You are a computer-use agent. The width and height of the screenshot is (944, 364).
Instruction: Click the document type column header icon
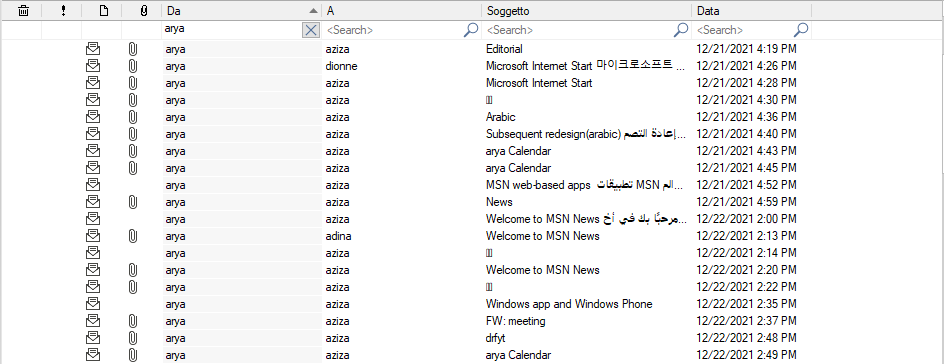pyautogui.click(x=104, y=10)
